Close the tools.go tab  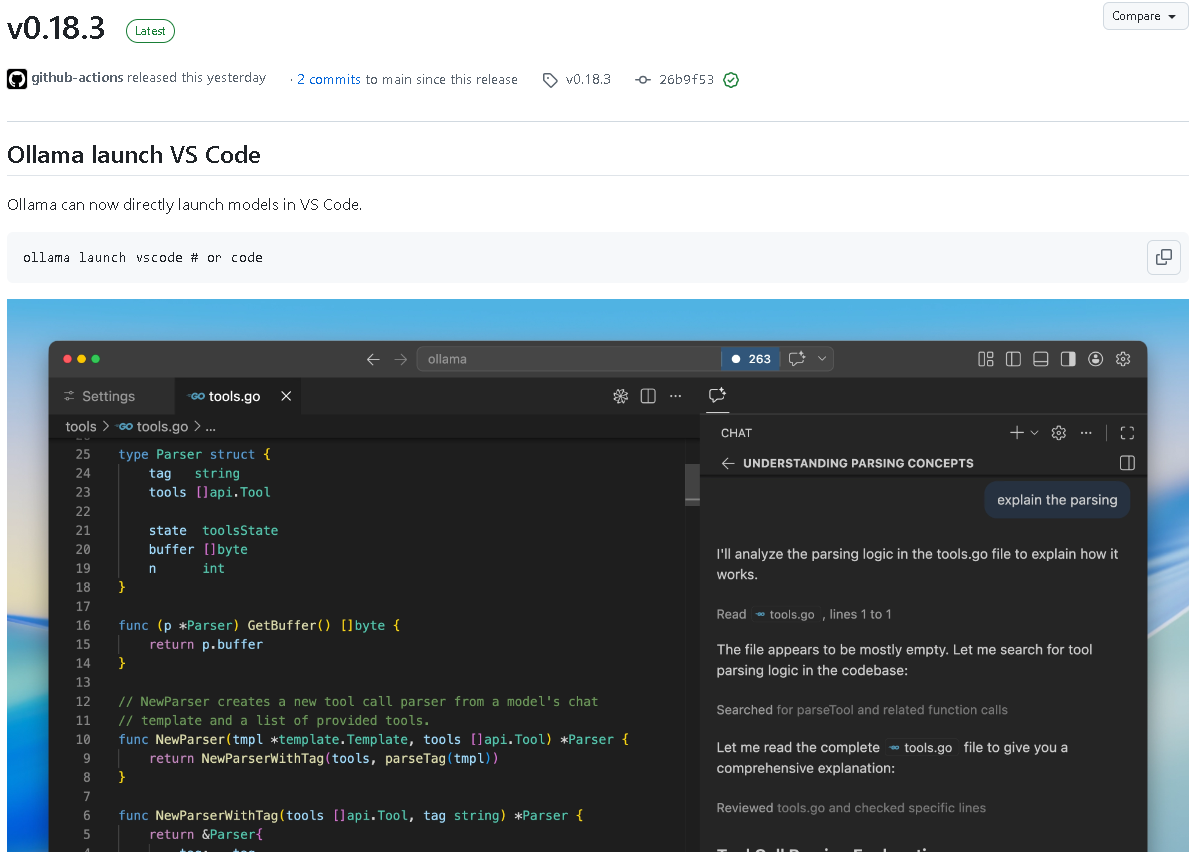(x=286, y=396)
